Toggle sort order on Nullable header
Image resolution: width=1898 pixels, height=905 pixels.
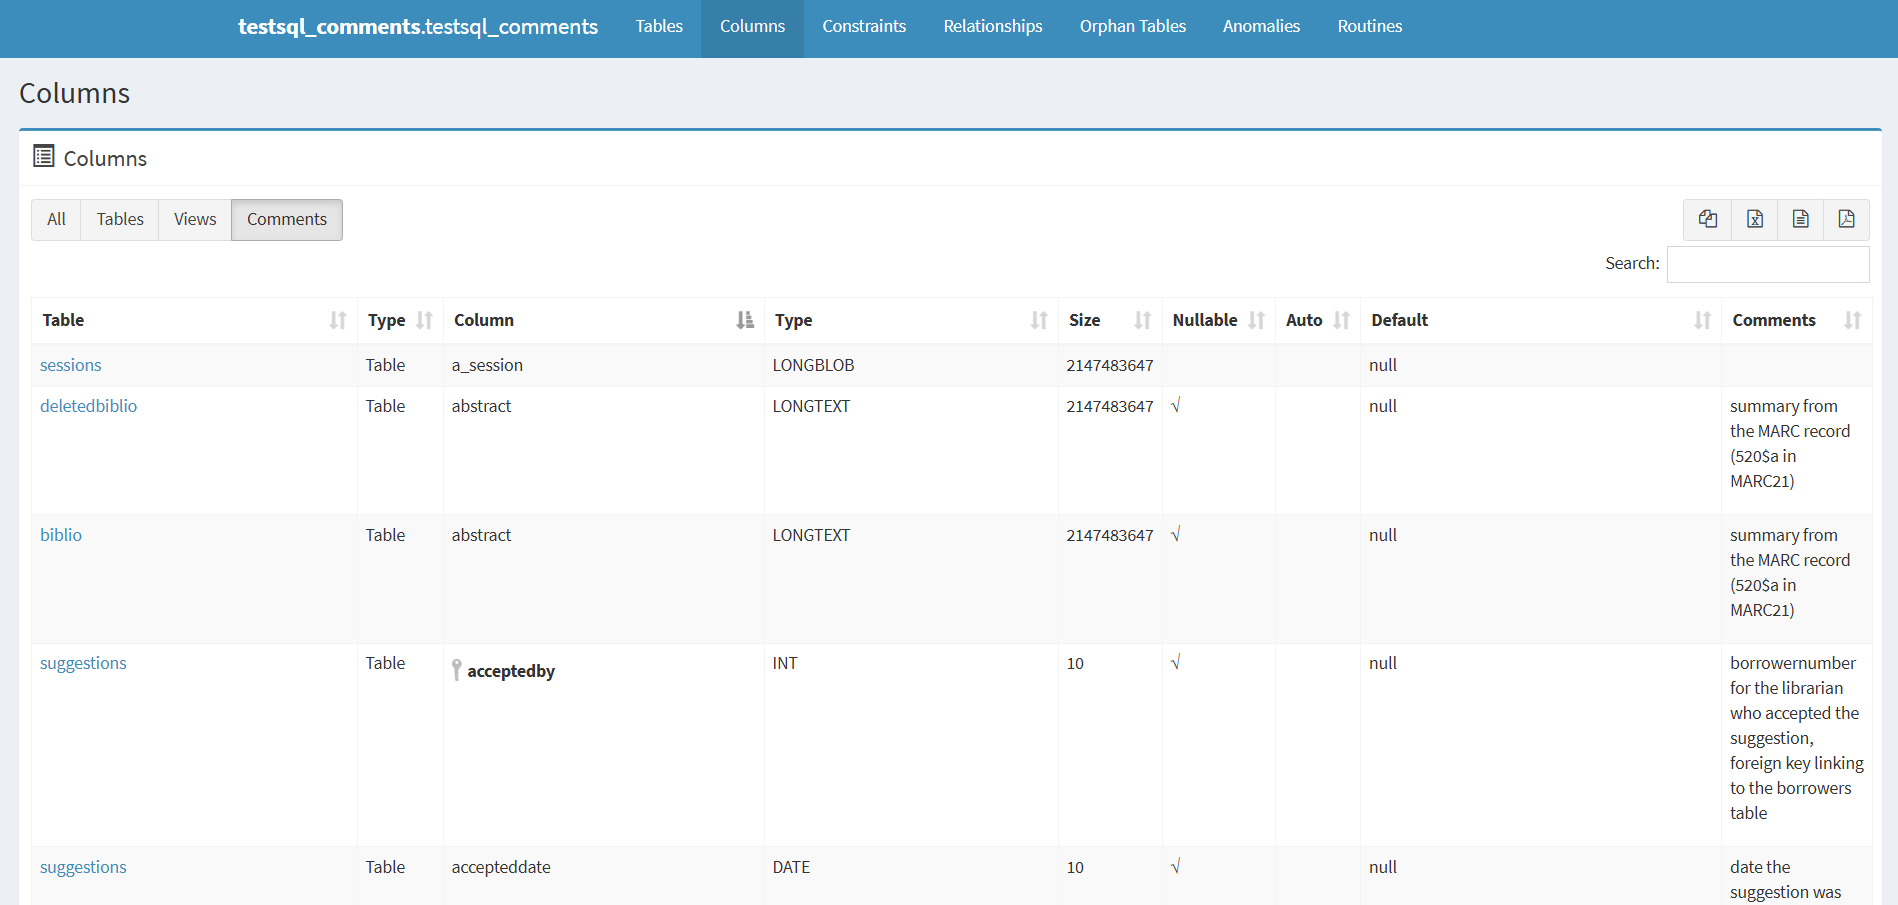pyautogui.click(x=1256, y=320)
